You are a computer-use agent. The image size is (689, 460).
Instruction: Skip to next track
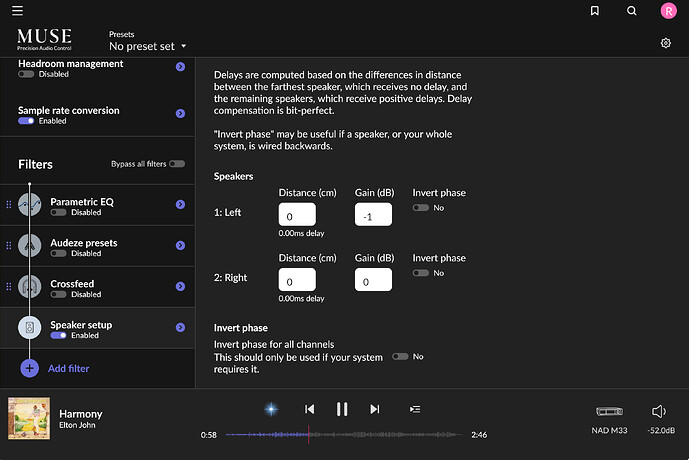point(375,409)
